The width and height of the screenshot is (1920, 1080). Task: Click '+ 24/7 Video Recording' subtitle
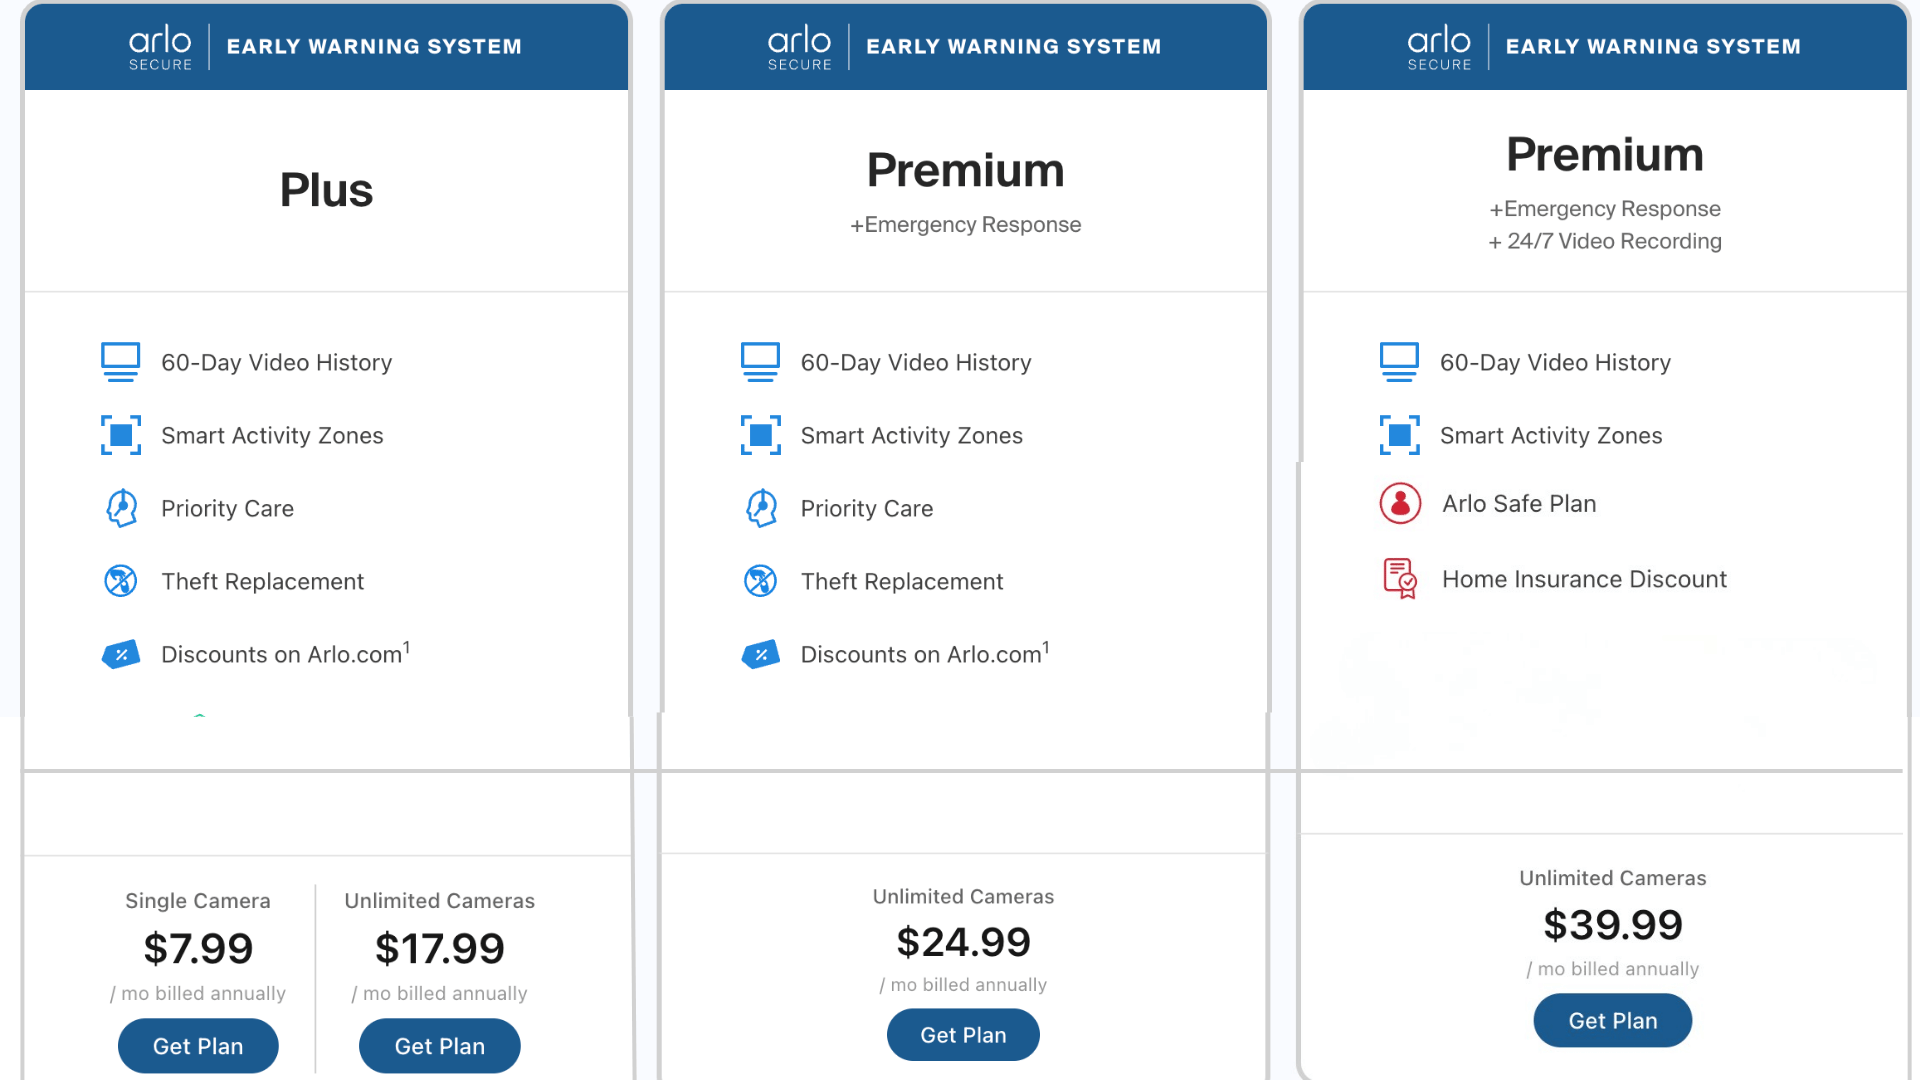[1605, 241]
